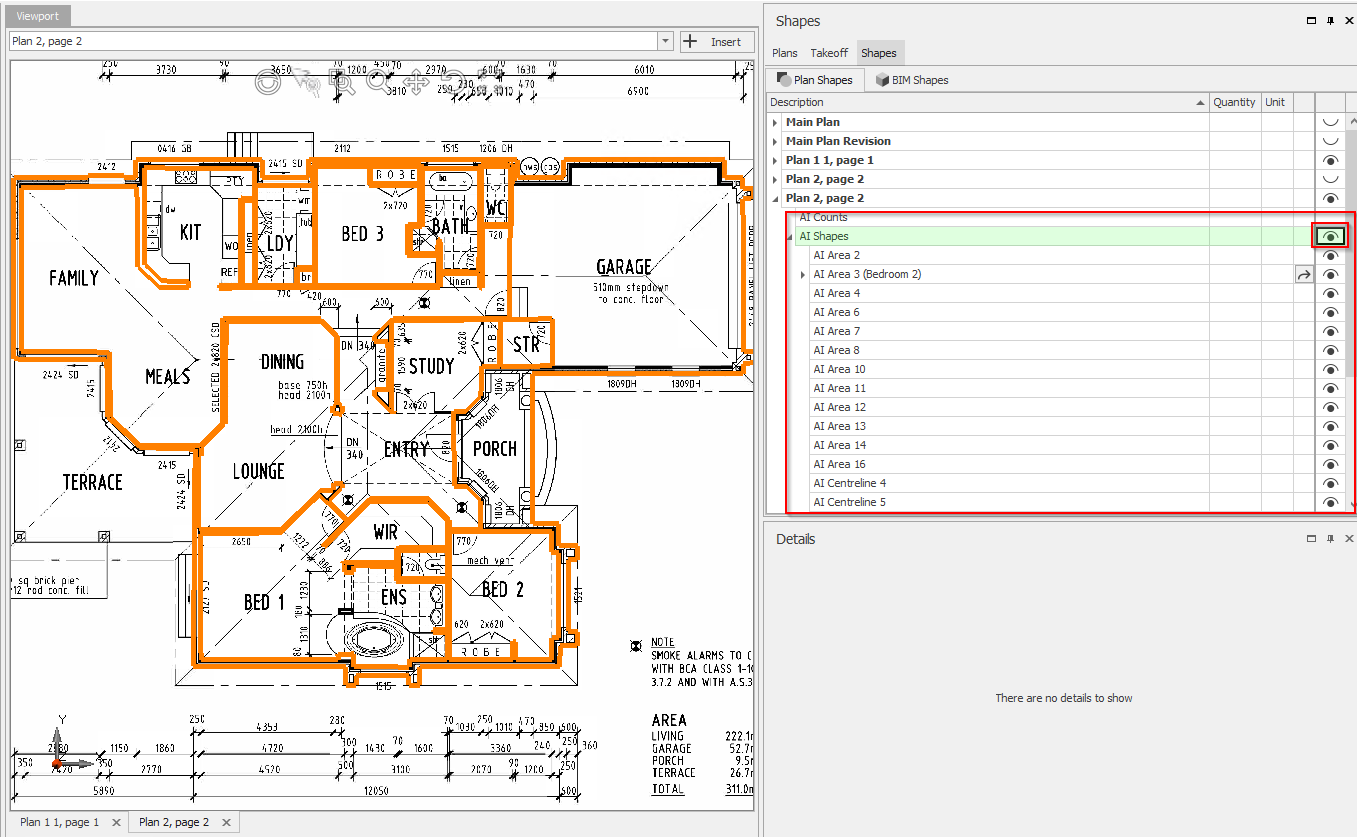Click the Unit column header
The width and height of the screenshot is (1357, 837).
[1275, 102]
